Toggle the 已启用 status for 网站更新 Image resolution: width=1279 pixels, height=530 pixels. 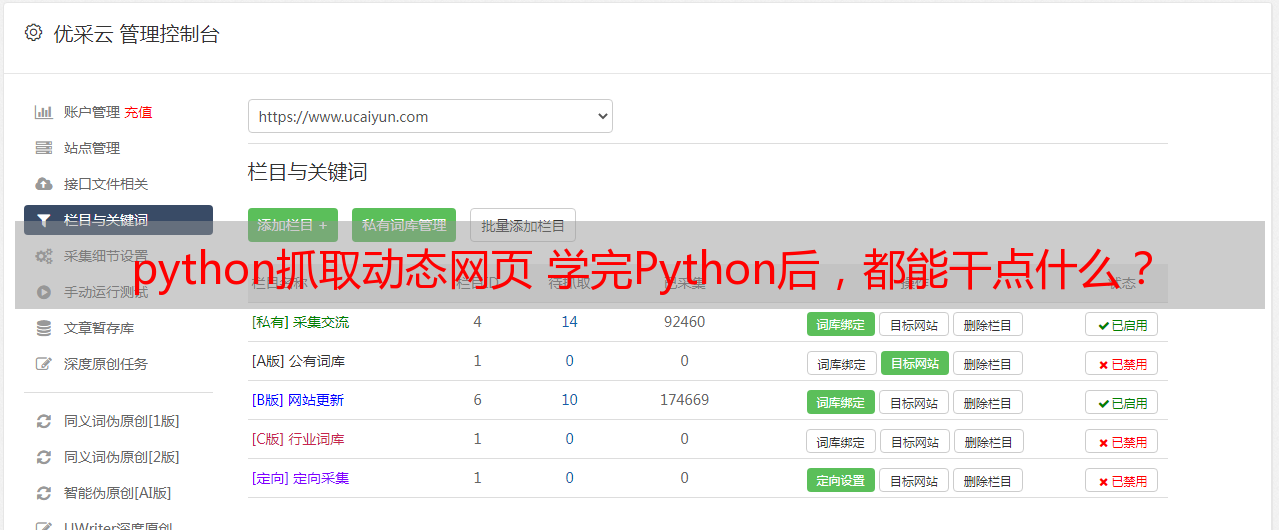click(1122, 402)
